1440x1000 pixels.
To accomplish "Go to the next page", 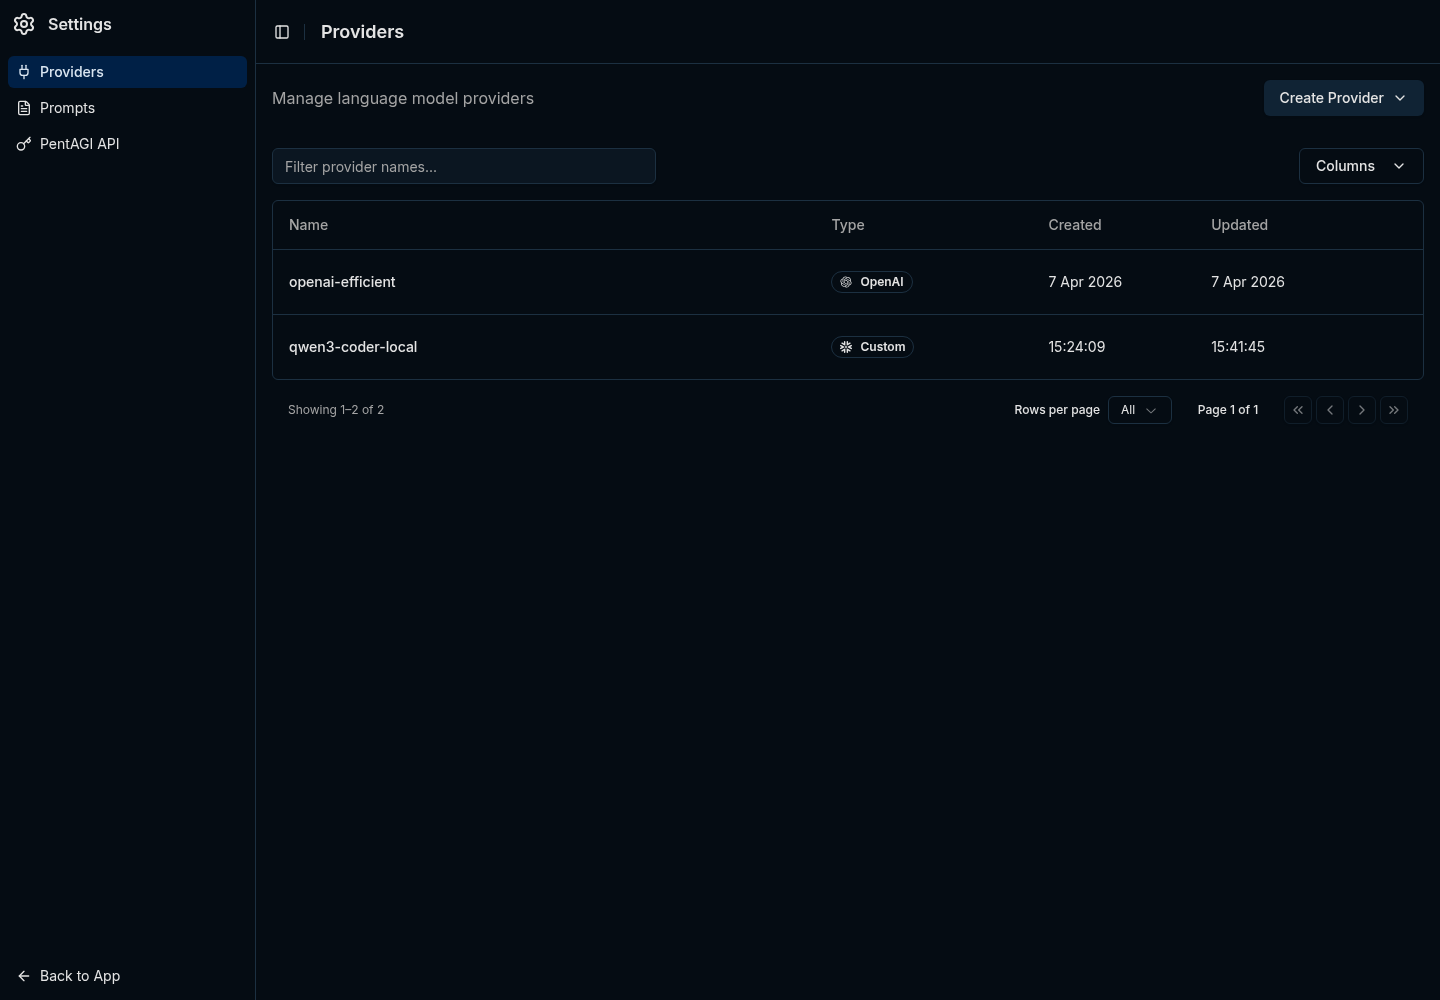I will click(1362, 410).
